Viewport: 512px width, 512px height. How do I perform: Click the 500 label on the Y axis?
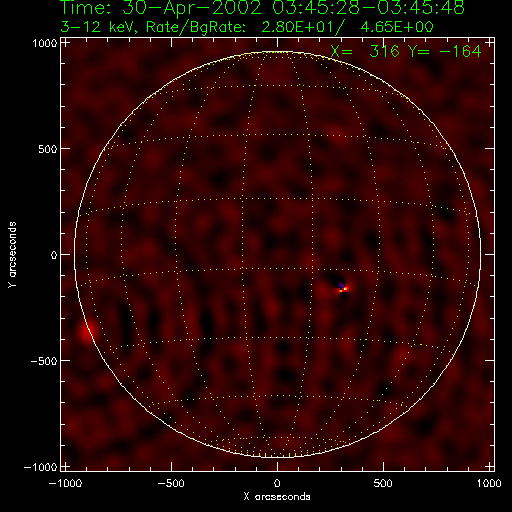coord(47,149)
